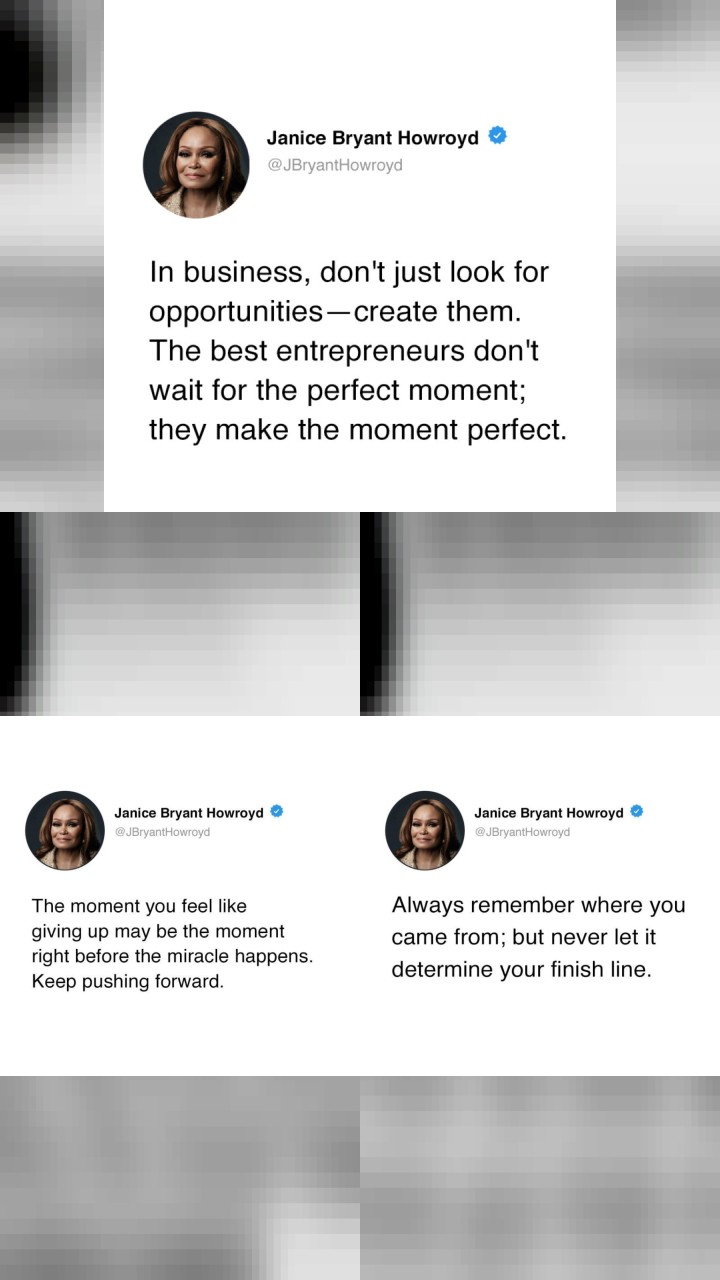Open blurred image left of the top tweet
The width and height of the screenshot is (720, 1280).
(52, 256)
